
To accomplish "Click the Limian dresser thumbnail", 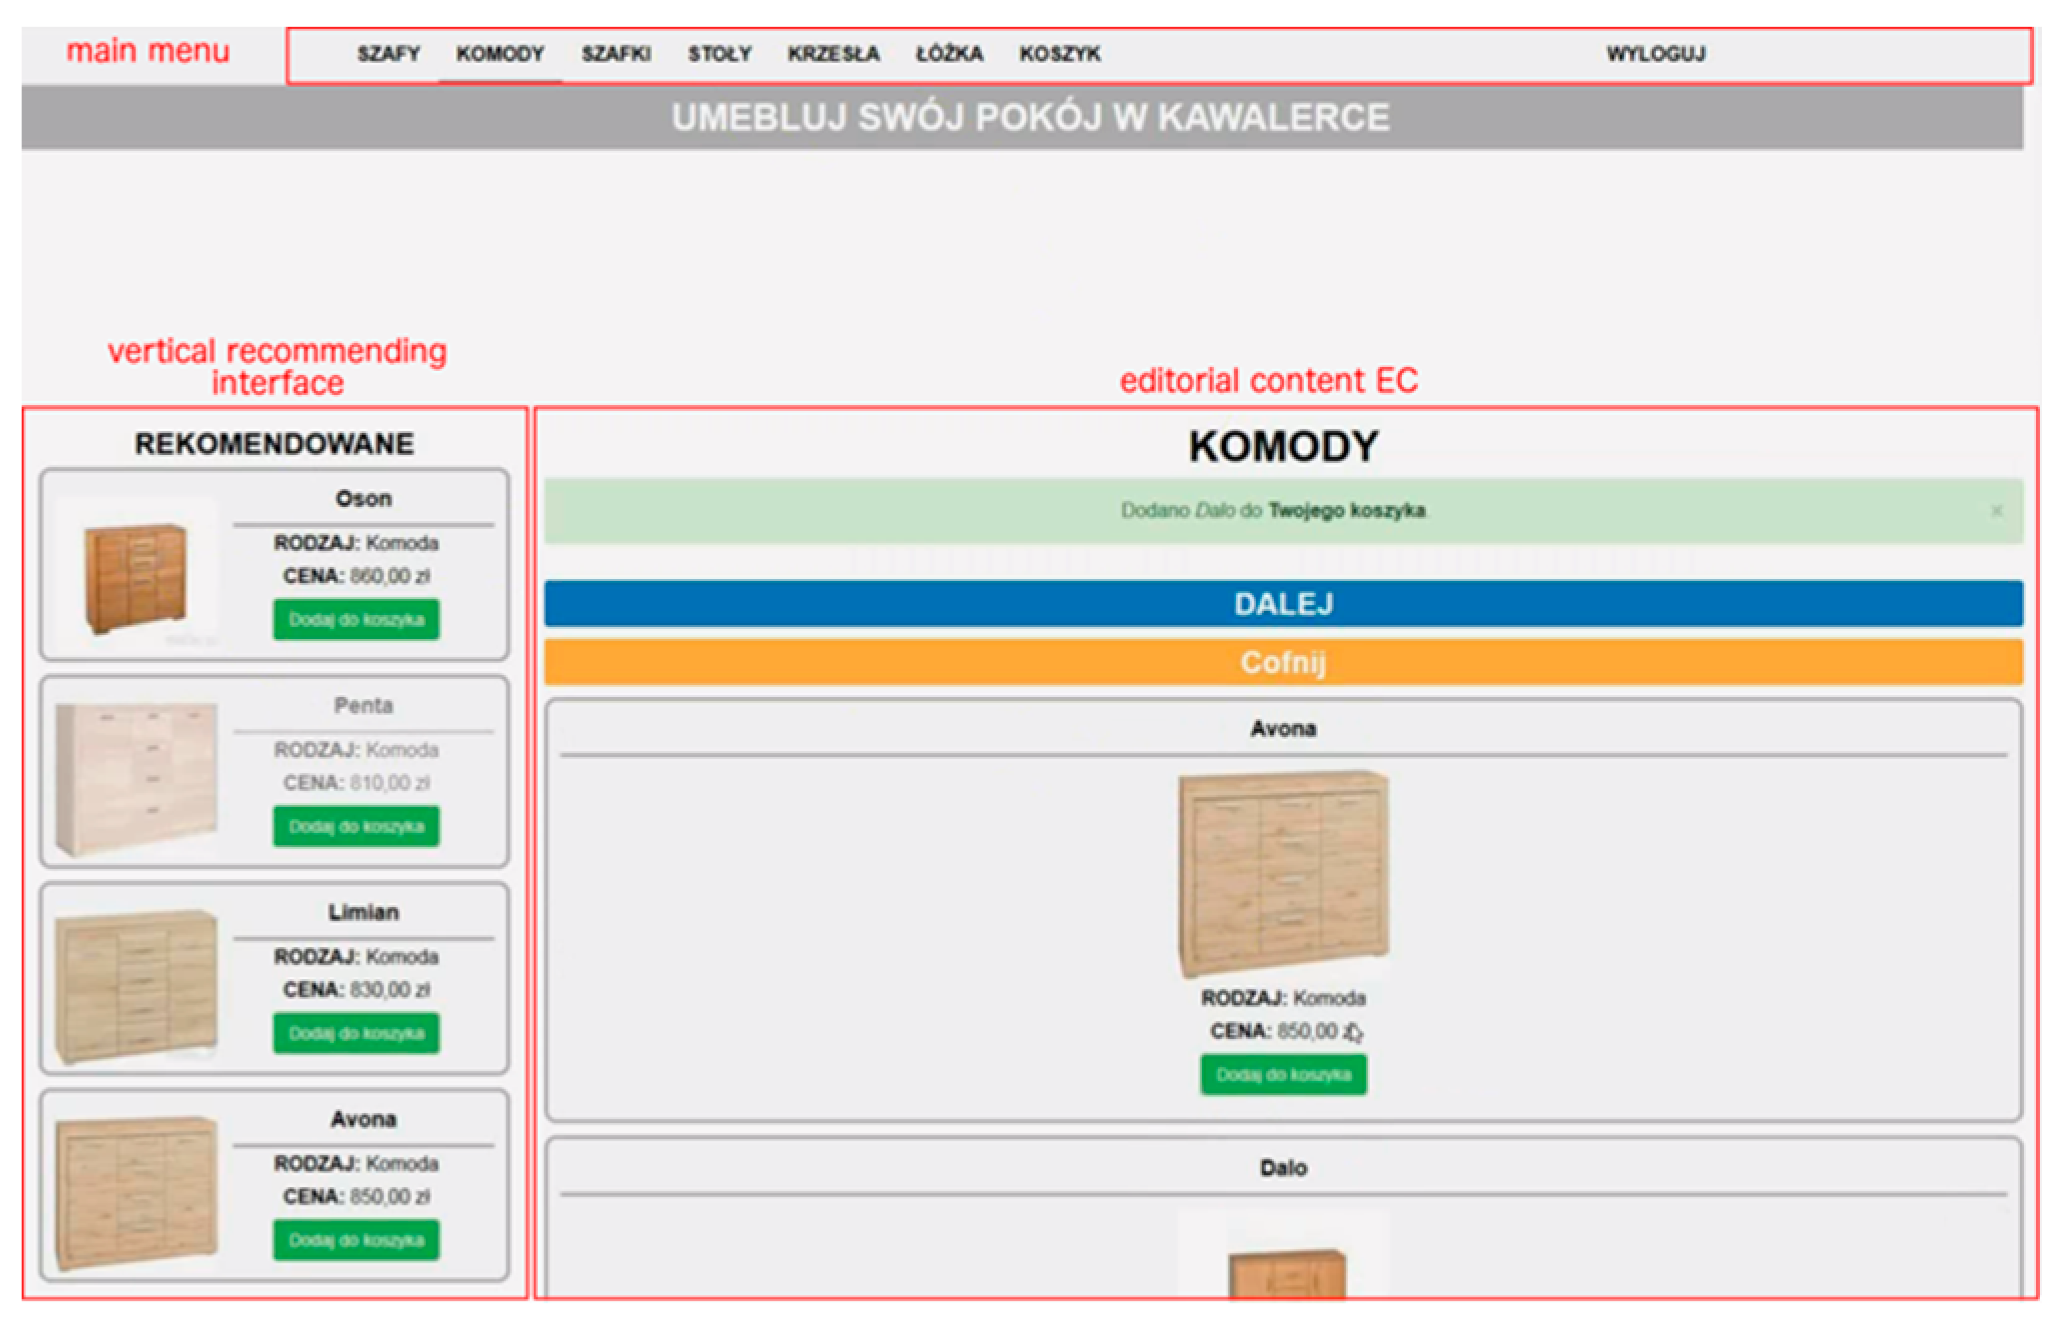I will [x=136, y=985].
